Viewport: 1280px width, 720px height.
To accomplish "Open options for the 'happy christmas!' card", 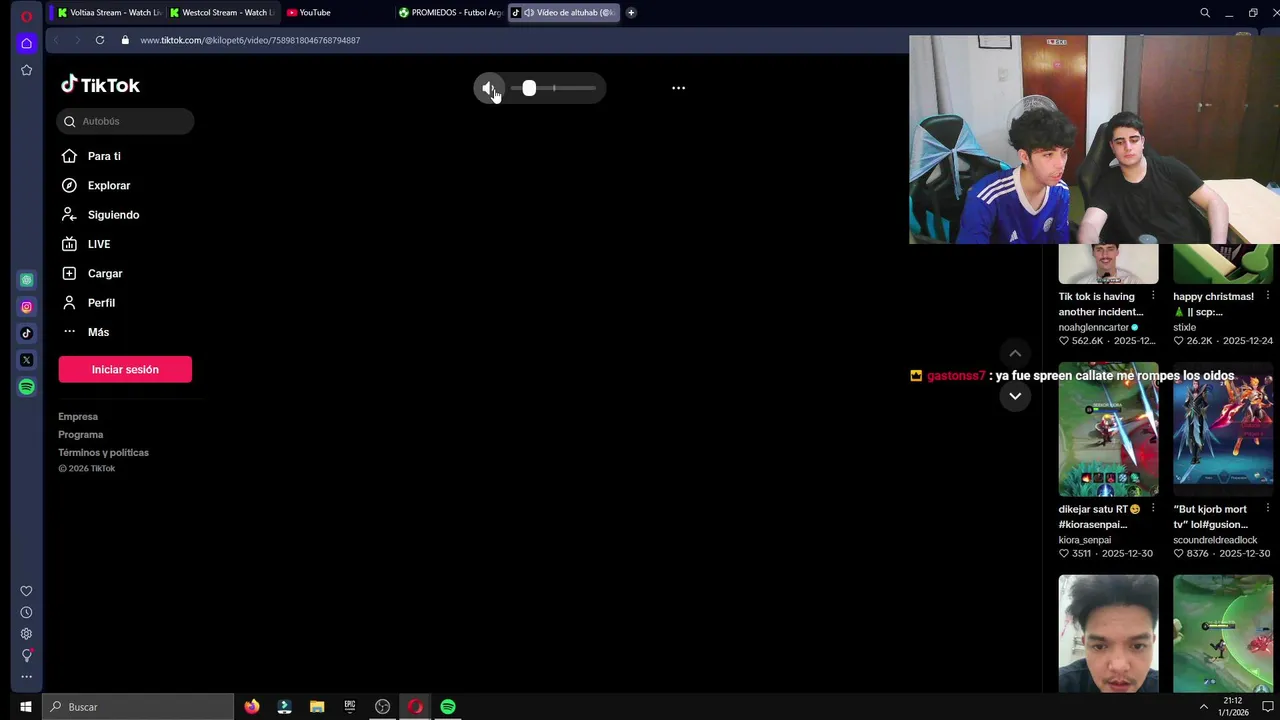I will (x=1268, y=296).
